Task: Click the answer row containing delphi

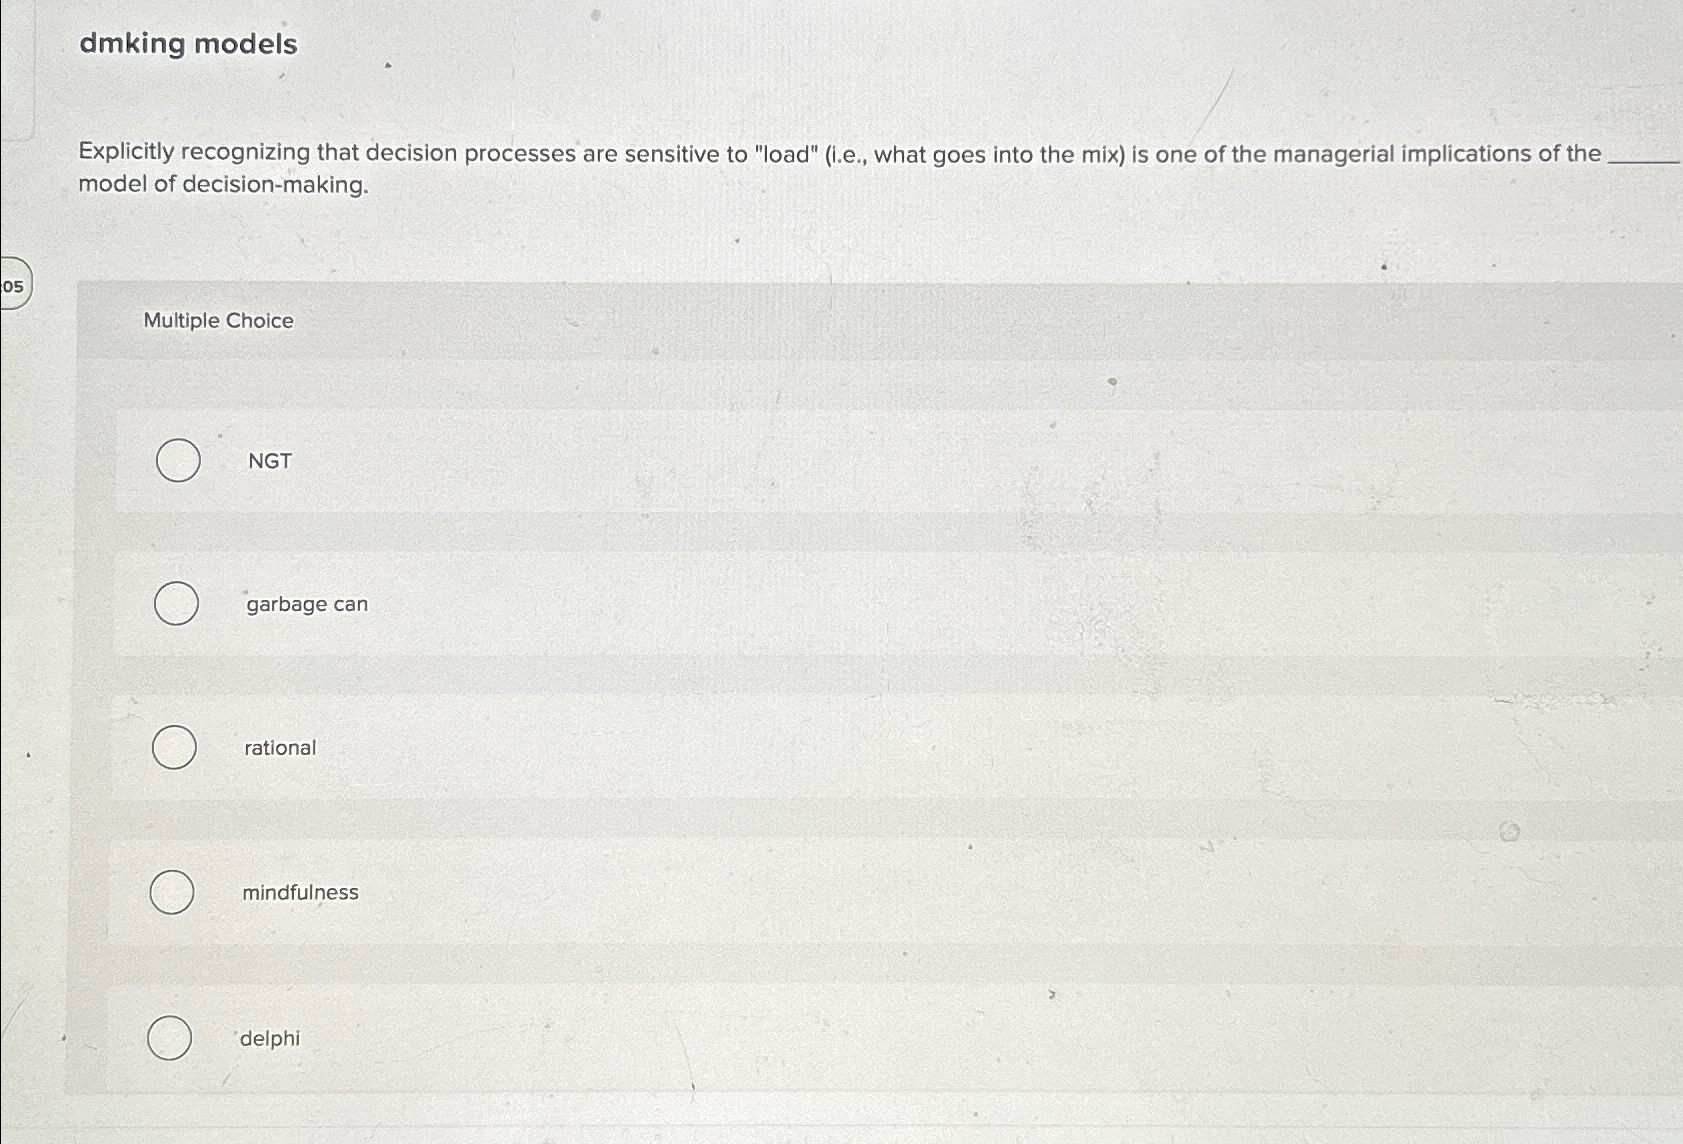Action: coord(700,1037)
